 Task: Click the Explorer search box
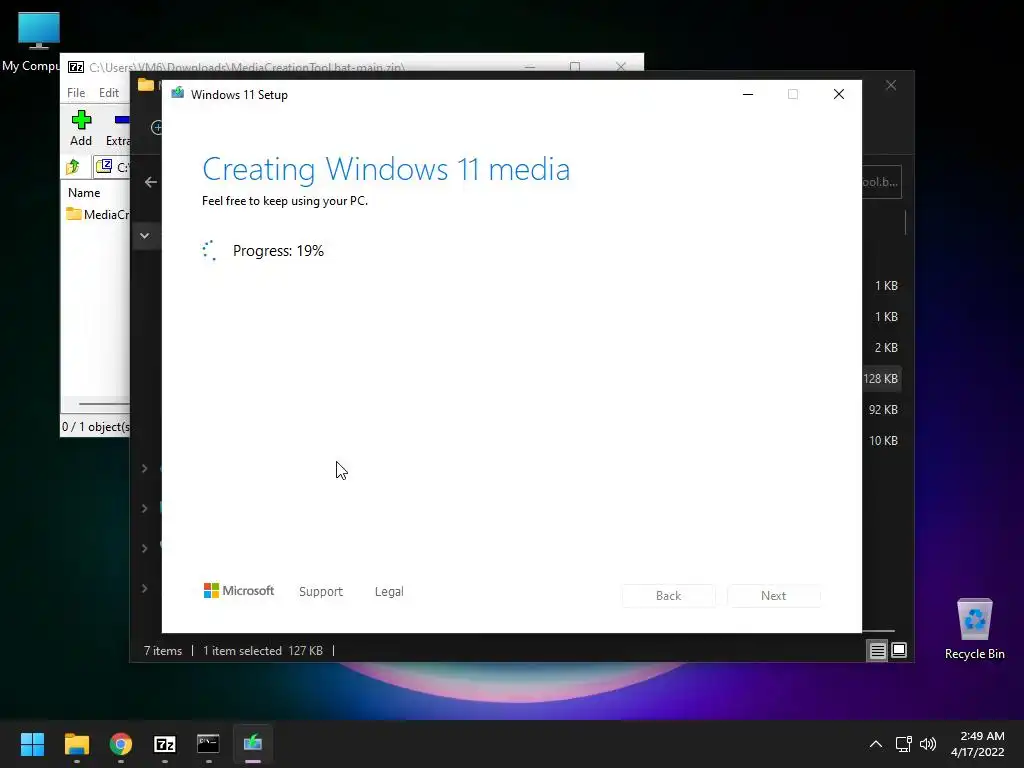(x=882, y=182)
